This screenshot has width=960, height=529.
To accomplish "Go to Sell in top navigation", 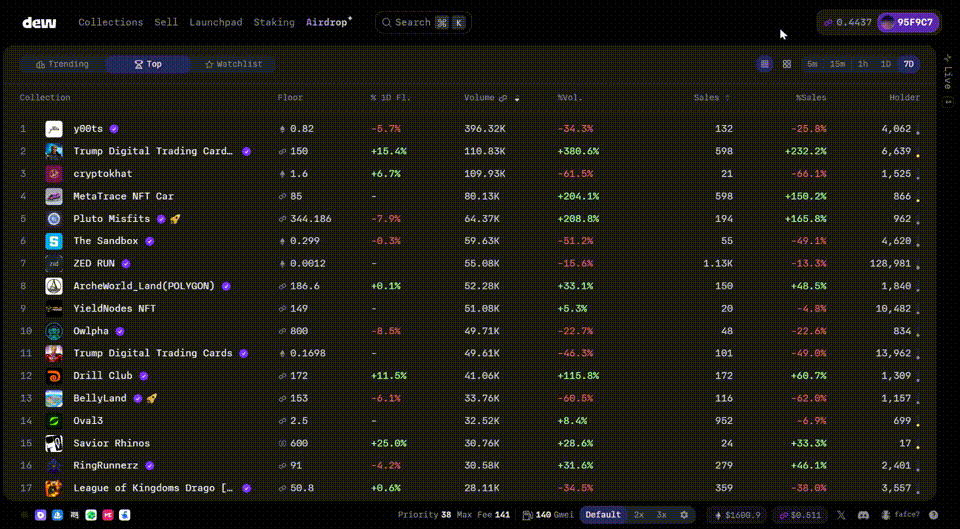I will click(166, 23).
